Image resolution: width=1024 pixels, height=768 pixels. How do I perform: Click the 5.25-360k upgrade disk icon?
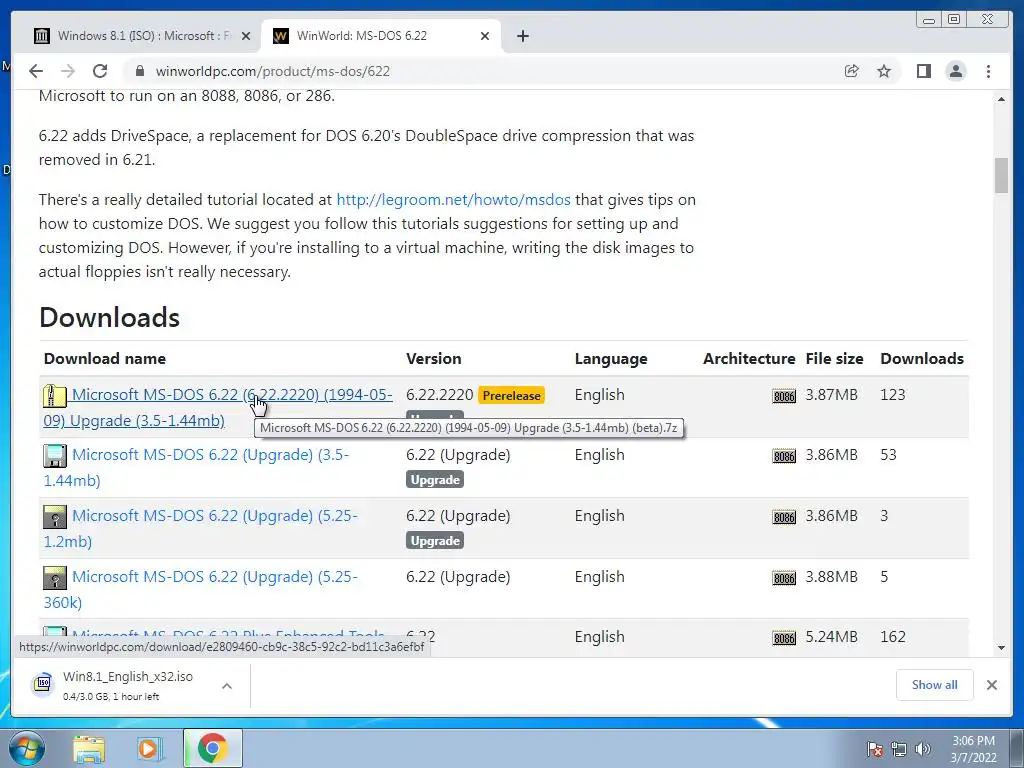point(55,578)
